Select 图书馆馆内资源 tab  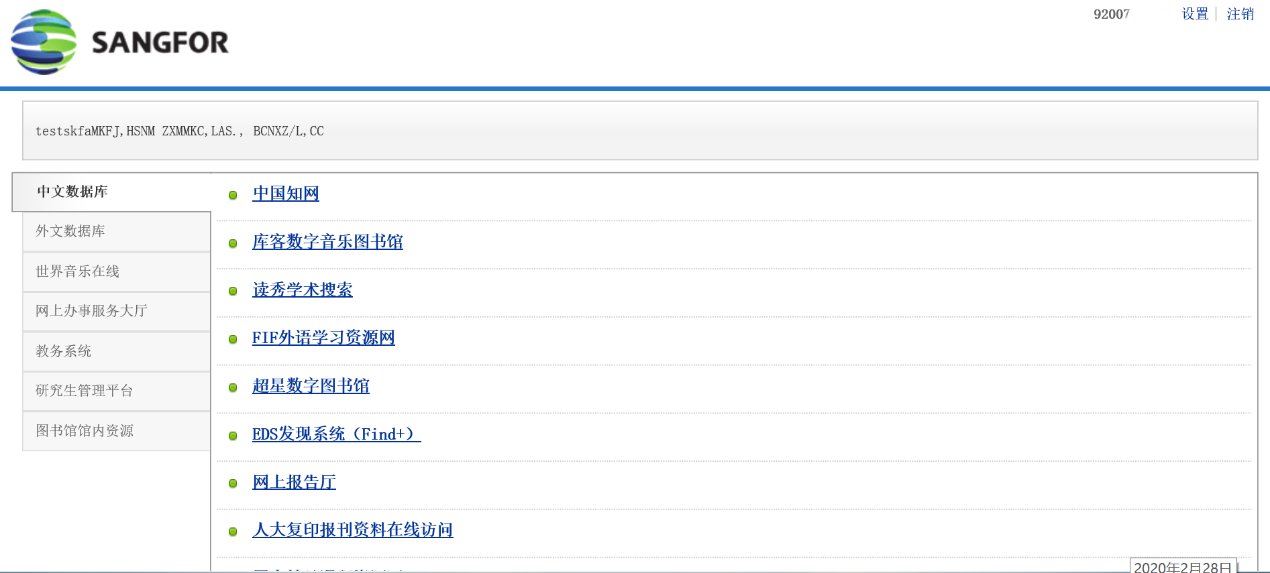point(116,431)
